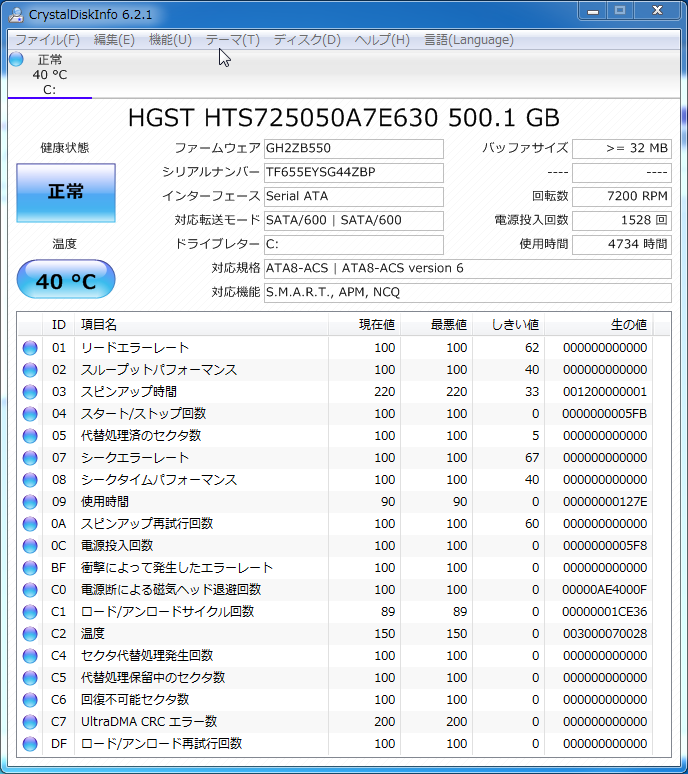Open the 言語(Language) menu
The image size is (688, 774).
point(469,39)
